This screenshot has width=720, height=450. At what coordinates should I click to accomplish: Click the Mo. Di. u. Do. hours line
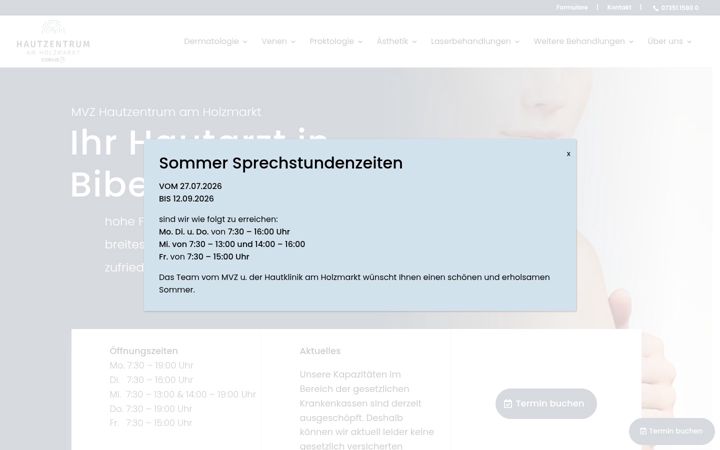tap(224, 232)
